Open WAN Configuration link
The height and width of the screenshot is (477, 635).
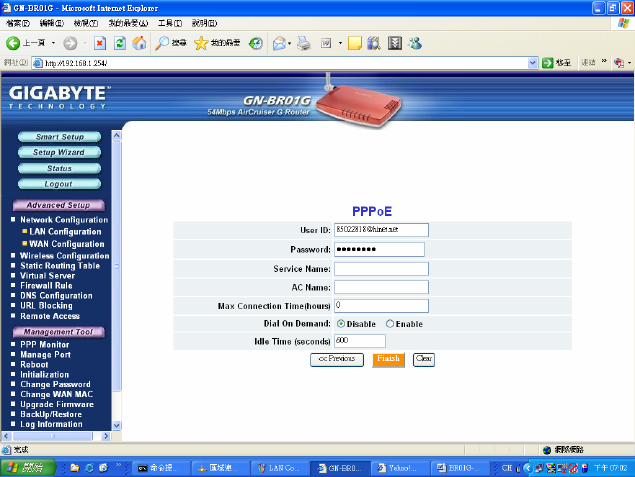(x=67, y=244)
